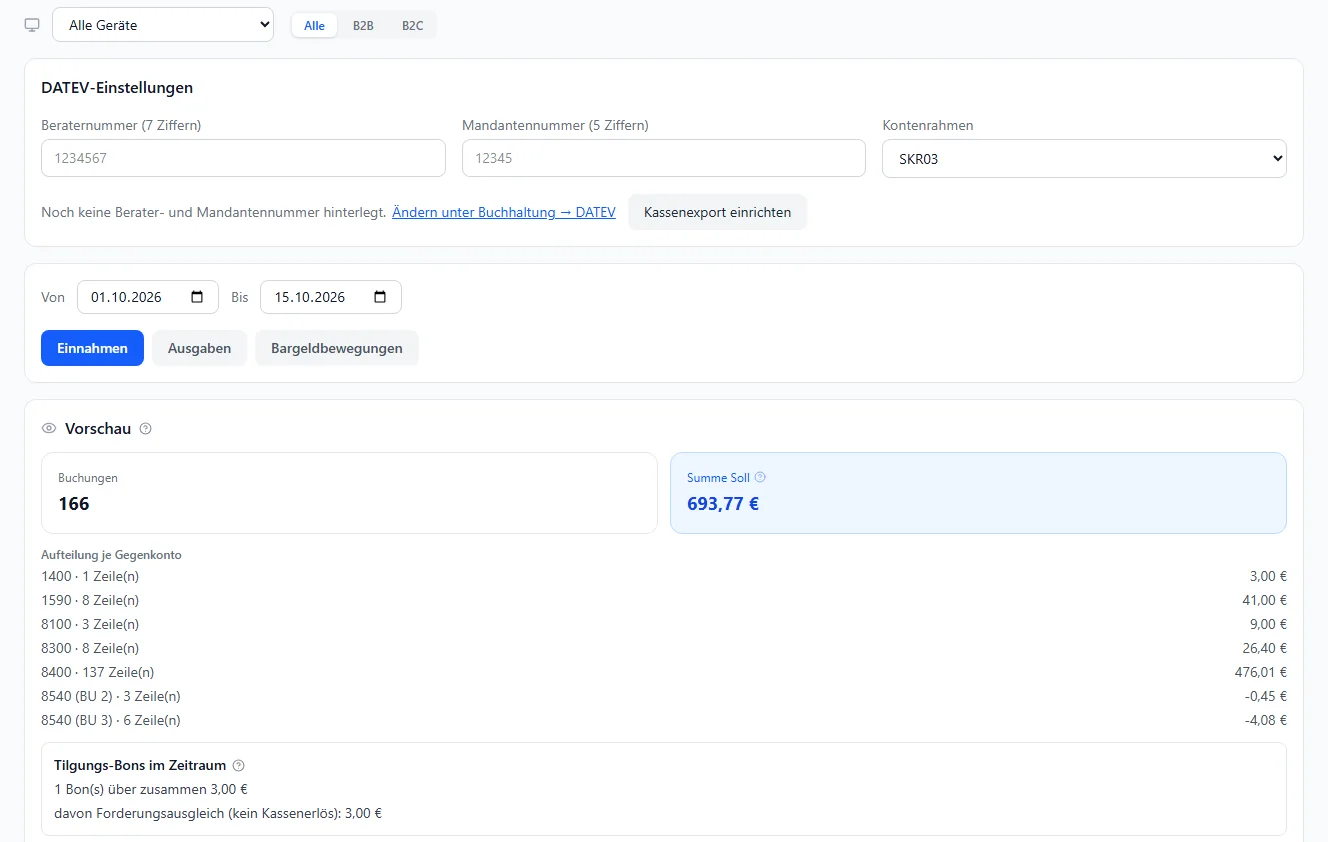1328x842 pixels.
Task: Open the calendar picker for Bis date
Action: tap(380, 297)
